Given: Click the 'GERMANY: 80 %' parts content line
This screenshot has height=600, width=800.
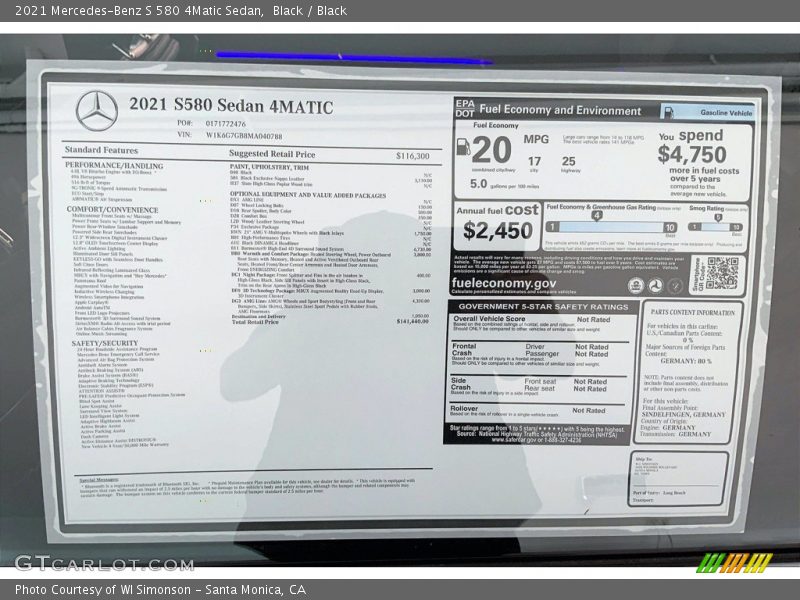Looking at the screenshot, I should (686, 361).
